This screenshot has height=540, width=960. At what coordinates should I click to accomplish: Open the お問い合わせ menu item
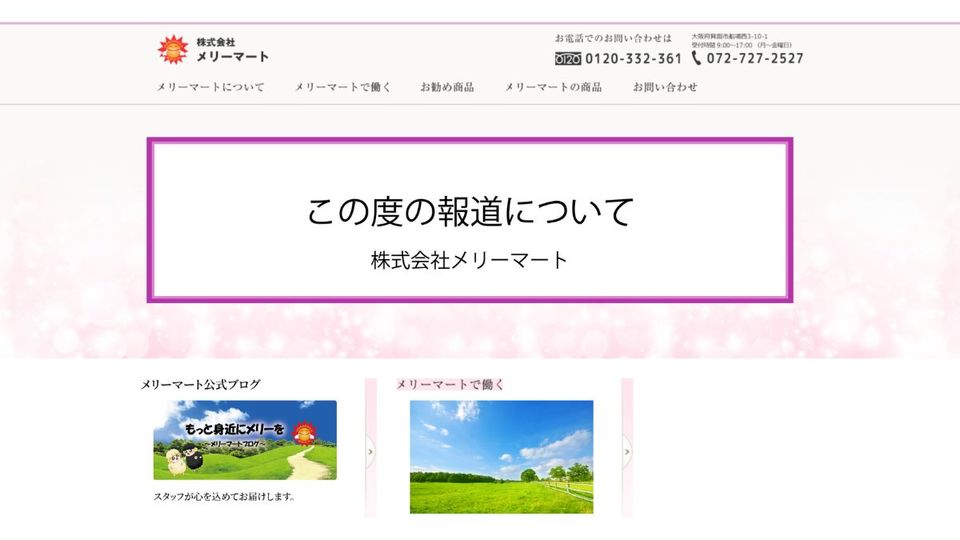coord(665,87)
